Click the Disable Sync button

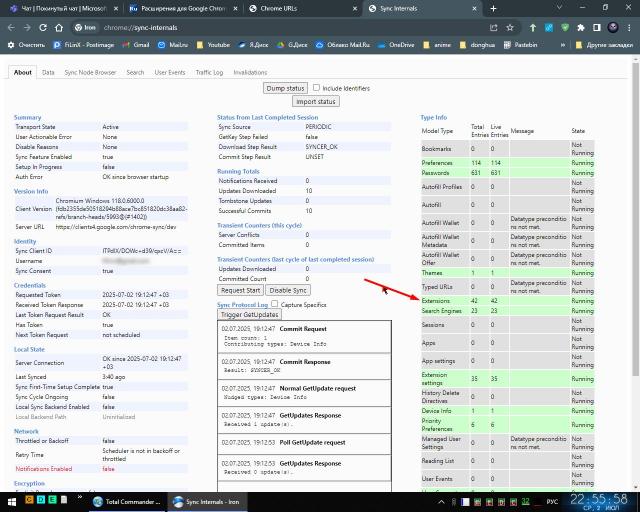point(288,290)
